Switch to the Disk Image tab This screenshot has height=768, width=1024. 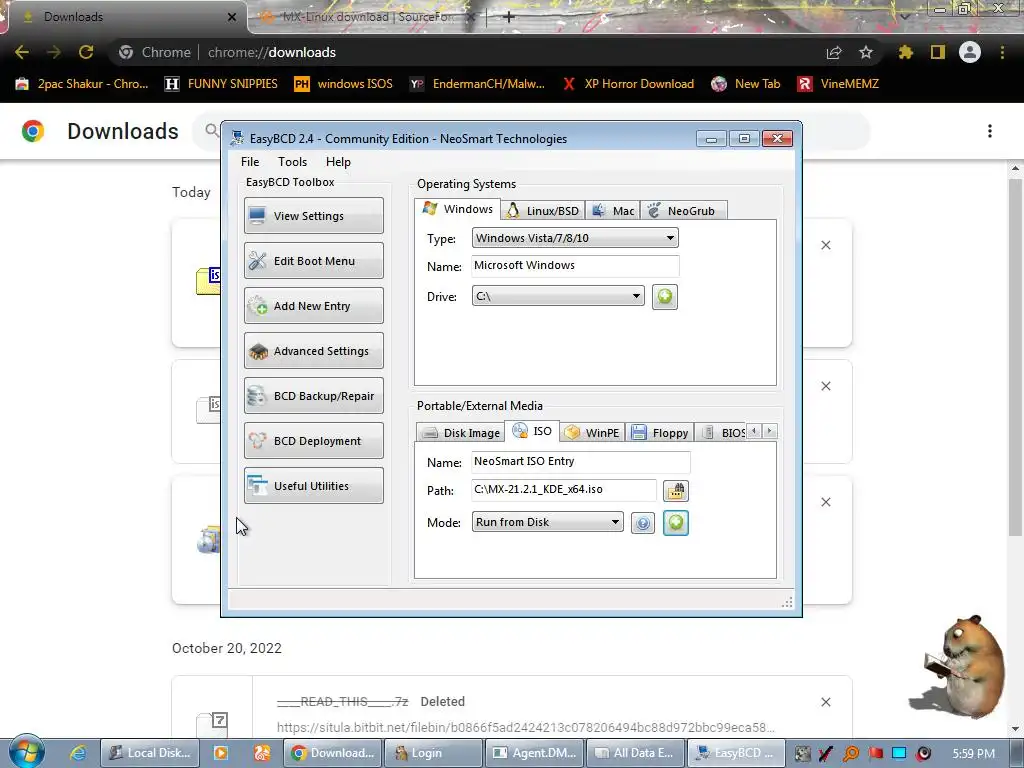coord(460,432)
